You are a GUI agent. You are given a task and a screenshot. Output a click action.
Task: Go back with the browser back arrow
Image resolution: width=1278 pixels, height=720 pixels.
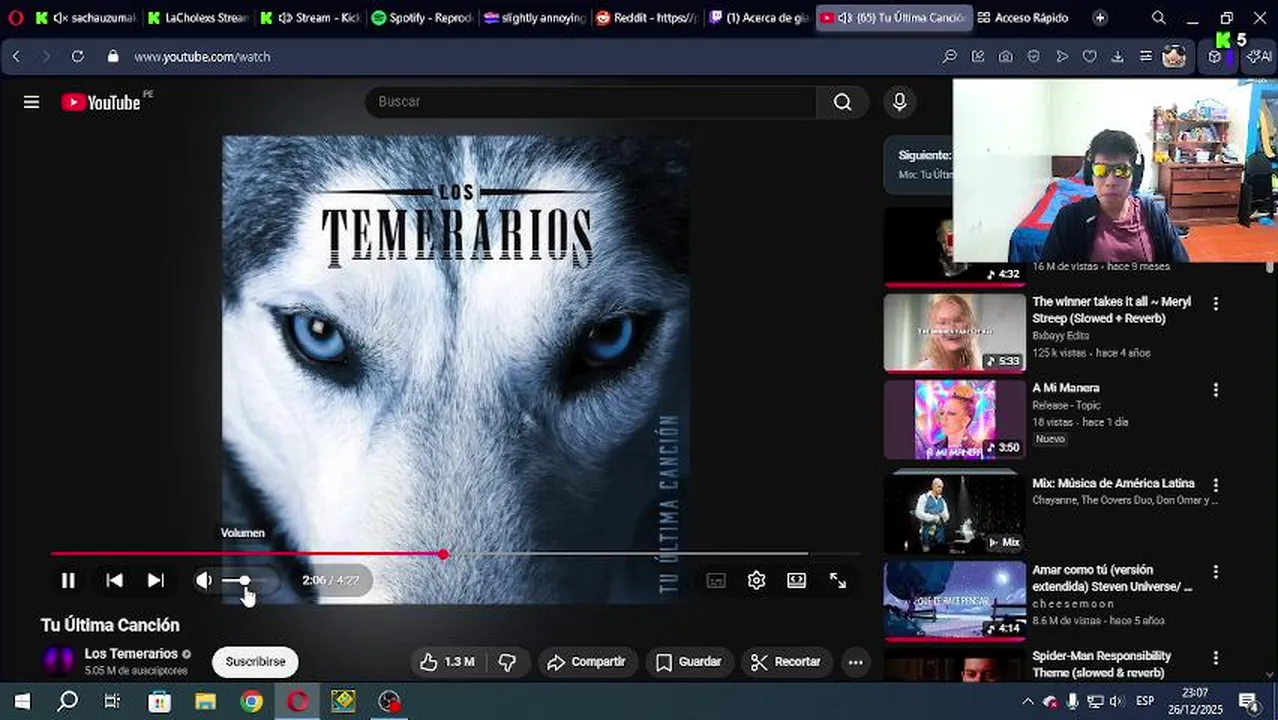coord(16,57)
